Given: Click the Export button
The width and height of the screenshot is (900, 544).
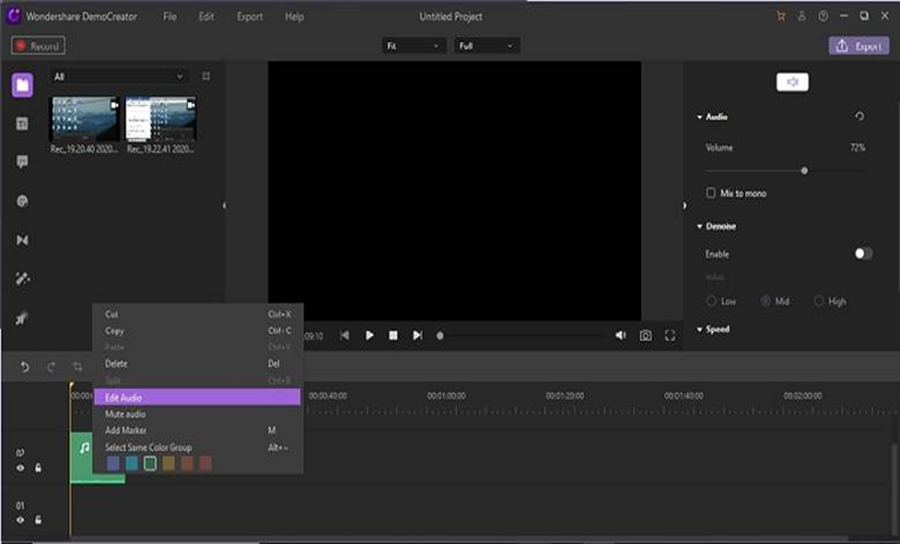Looking at the screenshot, I should tap(858, 46).
